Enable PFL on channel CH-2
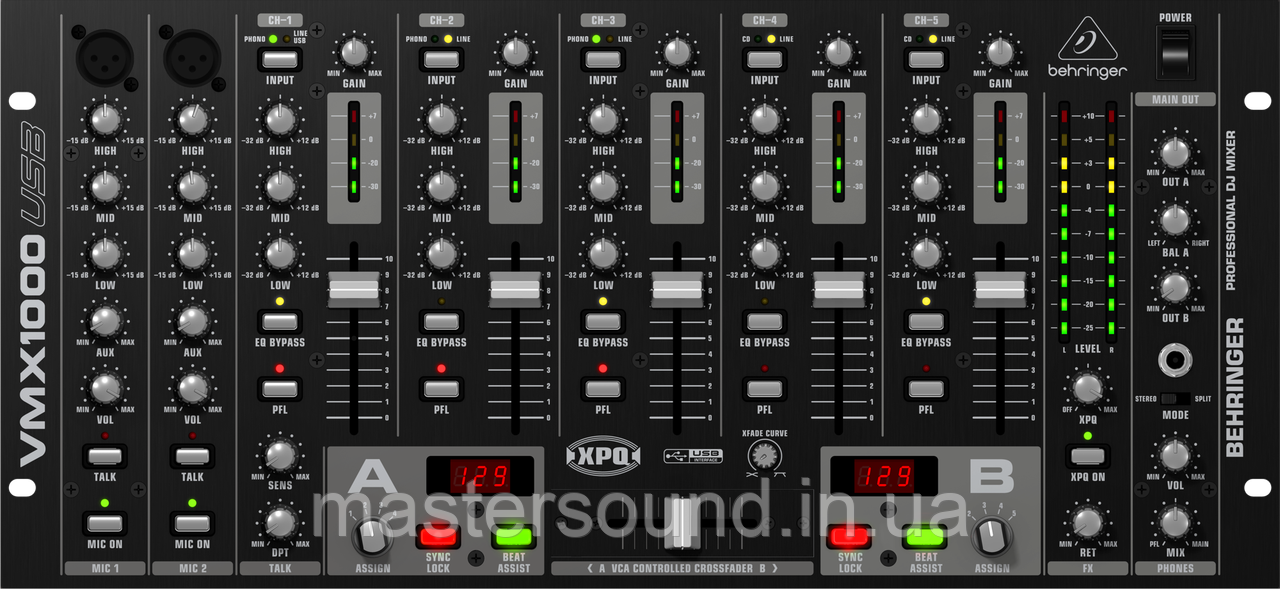This screenshot has width=1280, height=589. pos(441,389)
